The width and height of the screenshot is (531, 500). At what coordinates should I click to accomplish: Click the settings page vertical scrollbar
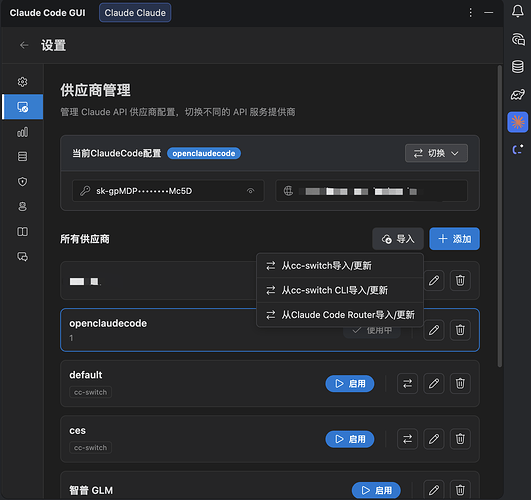500,217
